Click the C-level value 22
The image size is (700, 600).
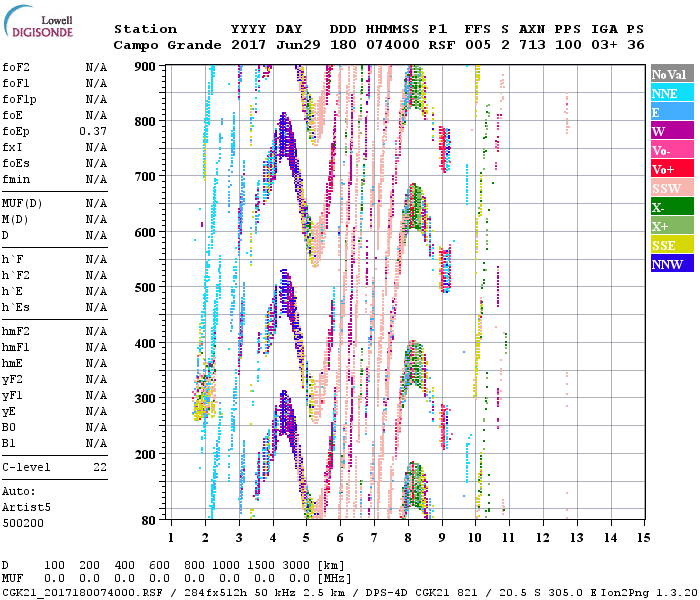tap(100, 467)
